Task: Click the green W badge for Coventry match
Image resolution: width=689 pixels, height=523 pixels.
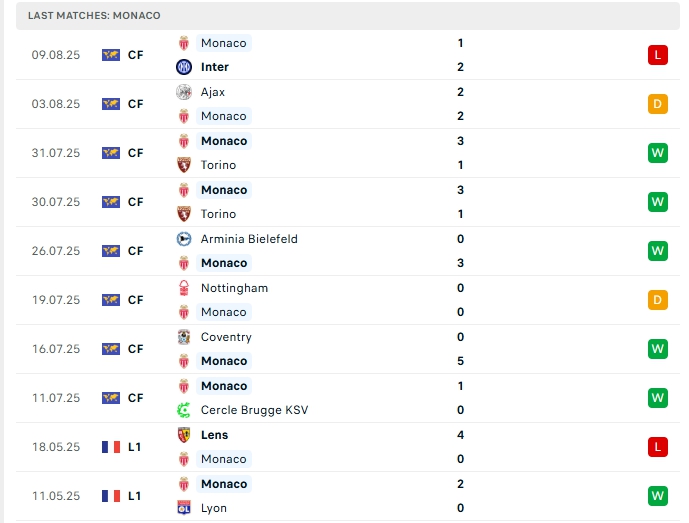Action: point(657,349)
